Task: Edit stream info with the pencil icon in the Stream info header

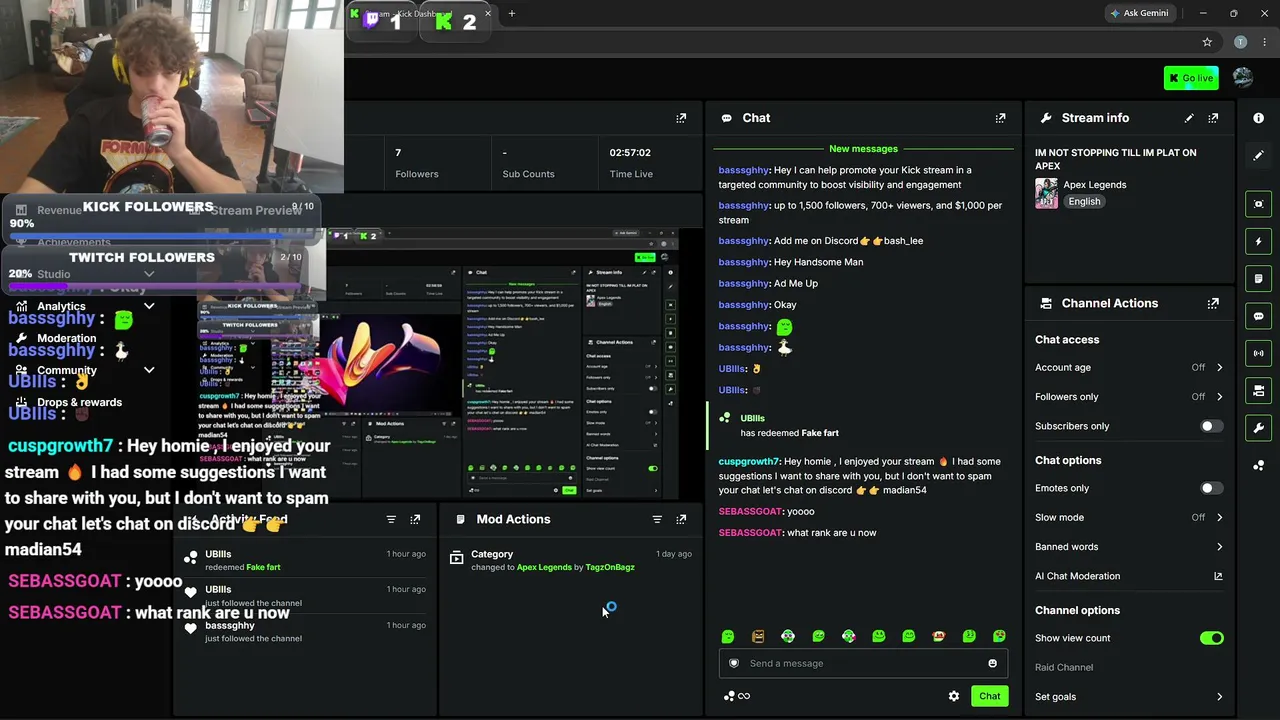Action: pos(1189,118)
